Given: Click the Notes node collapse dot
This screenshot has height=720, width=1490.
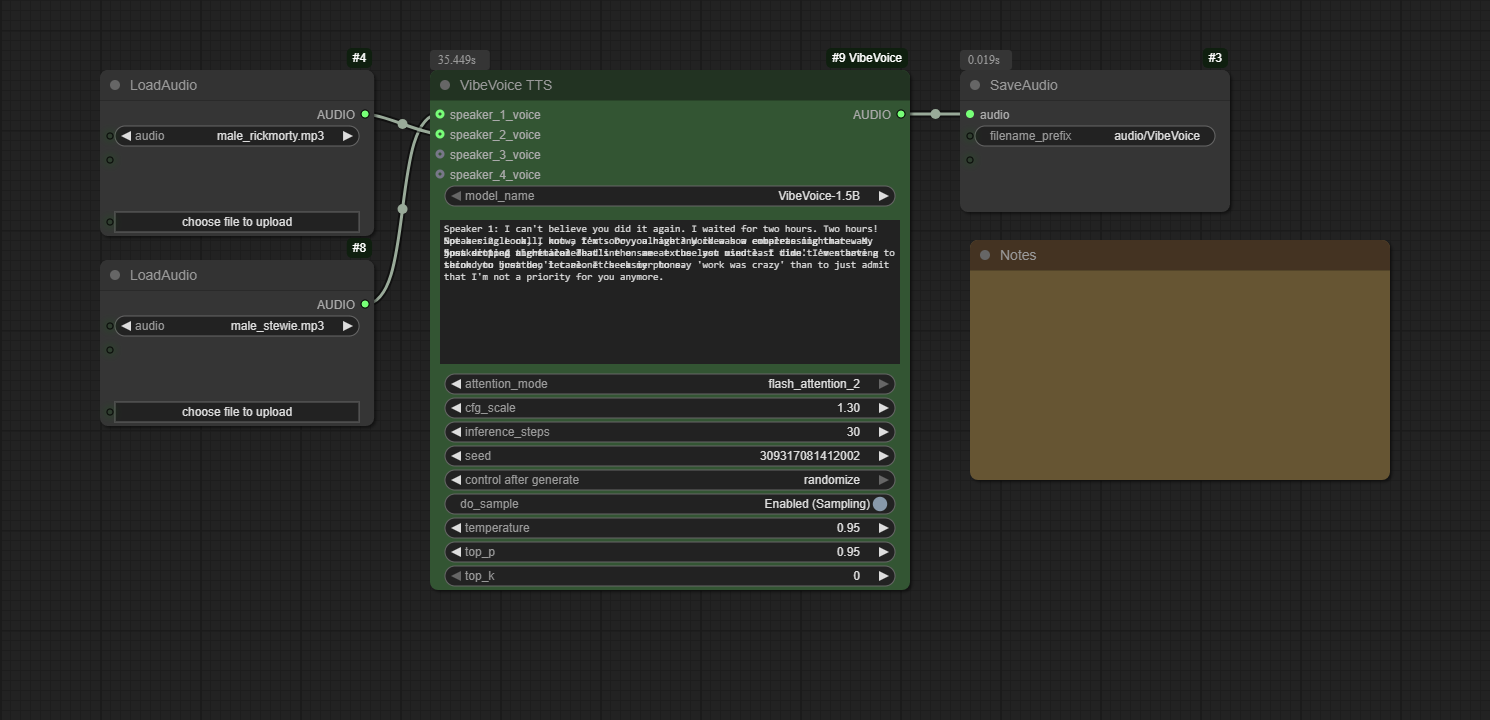Looking at the screenshot, I should [985, 255].
